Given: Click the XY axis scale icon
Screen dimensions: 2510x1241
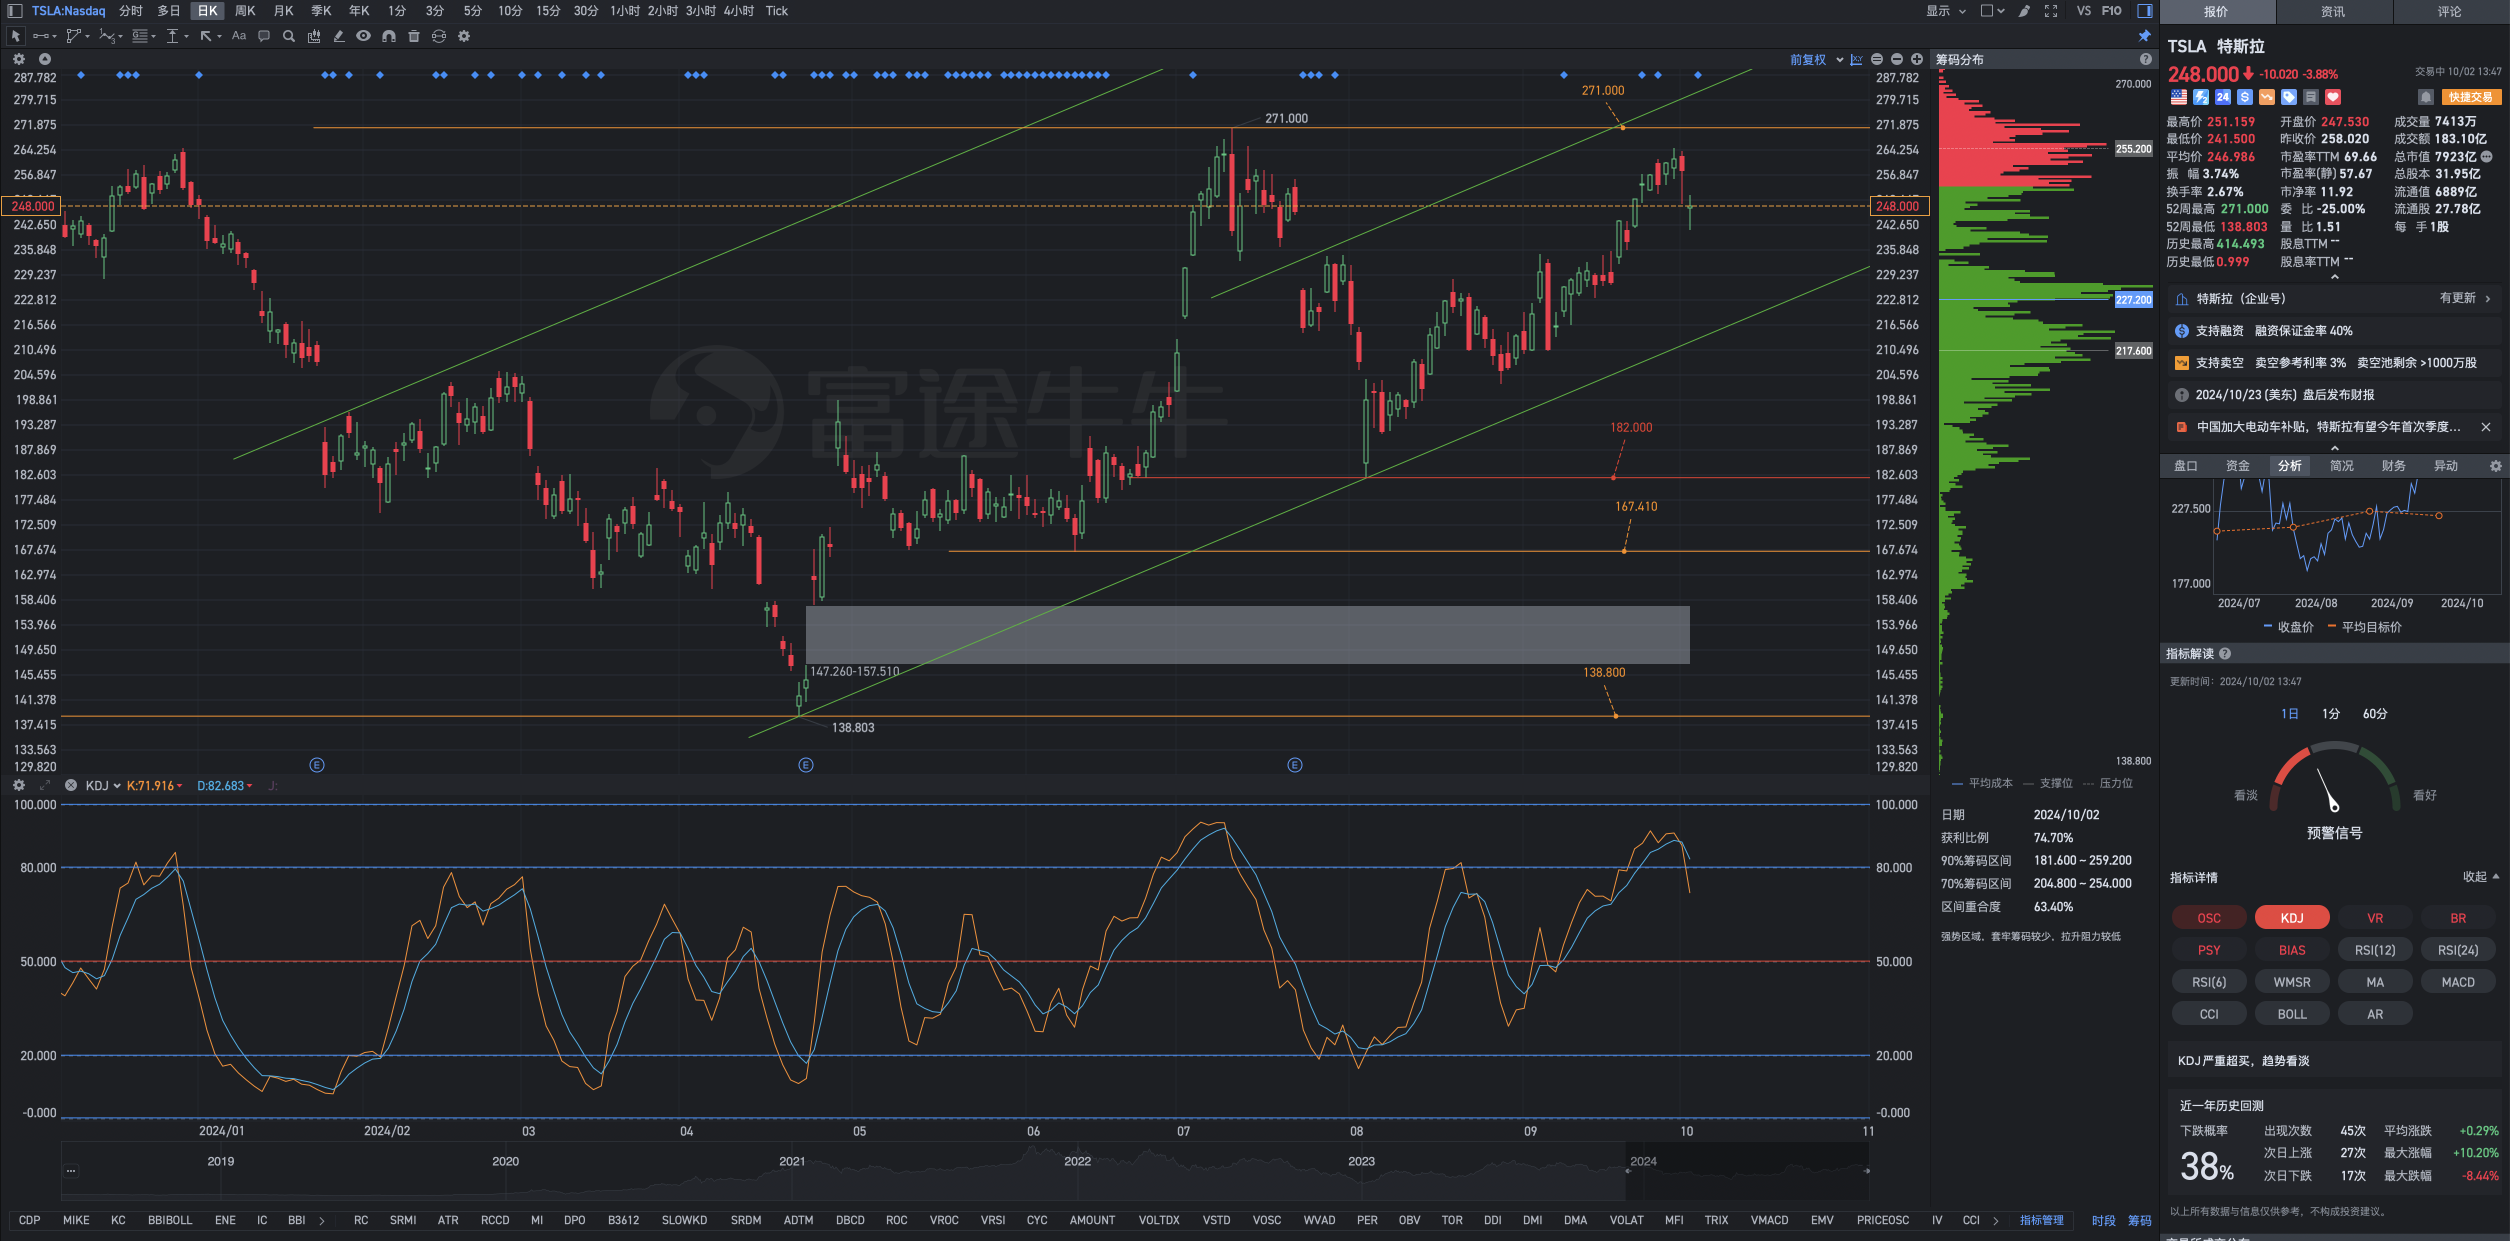Looking at the screenshot, I should click(1857, 59).
